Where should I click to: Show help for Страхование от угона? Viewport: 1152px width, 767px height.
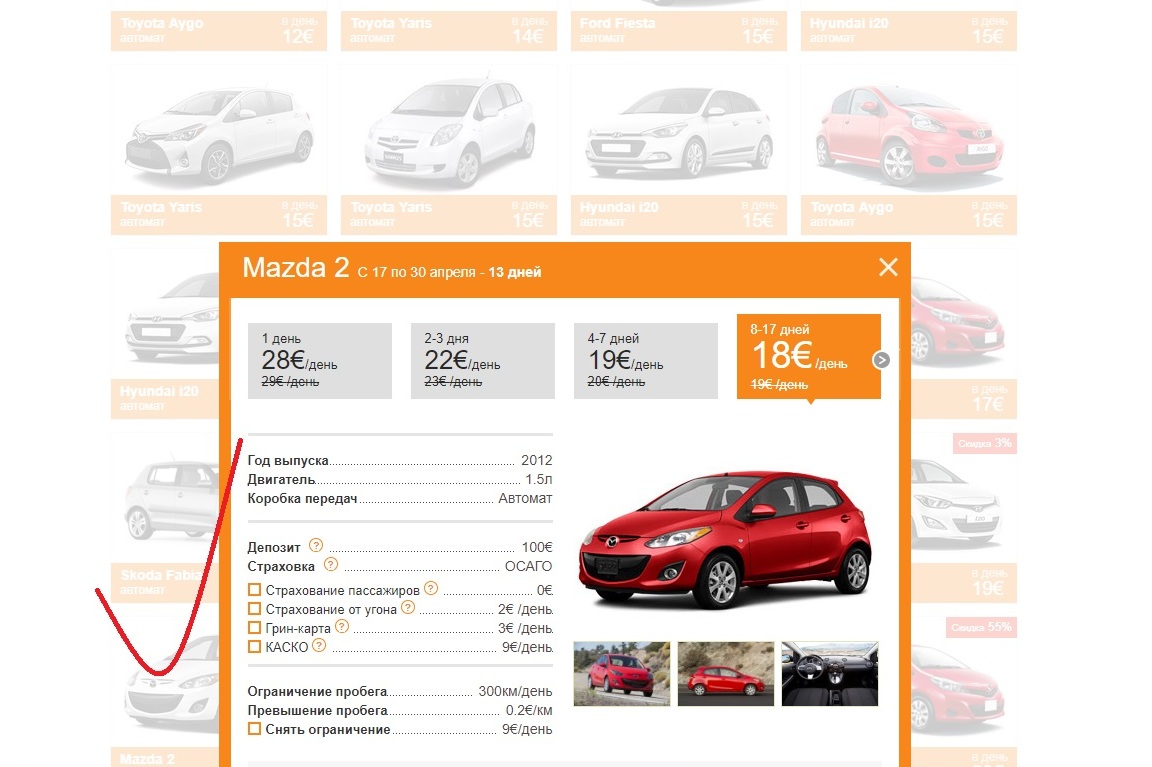tap(408, 608)
